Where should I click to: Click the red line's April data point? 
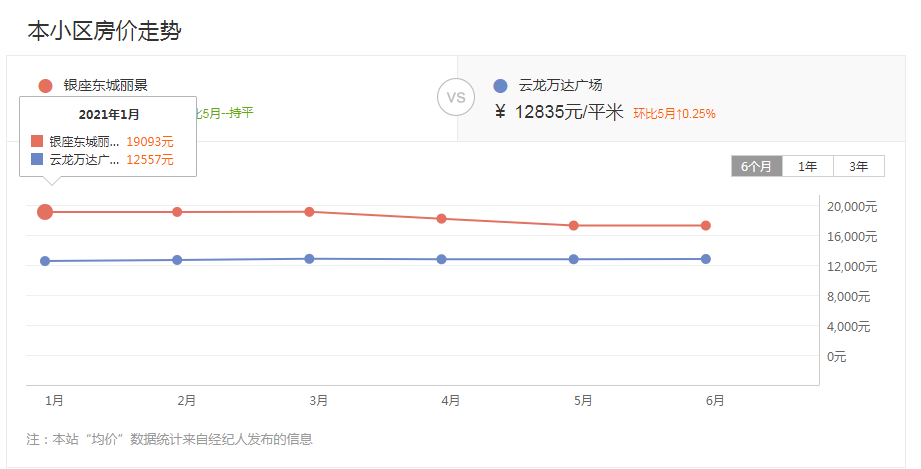point(441,219)
